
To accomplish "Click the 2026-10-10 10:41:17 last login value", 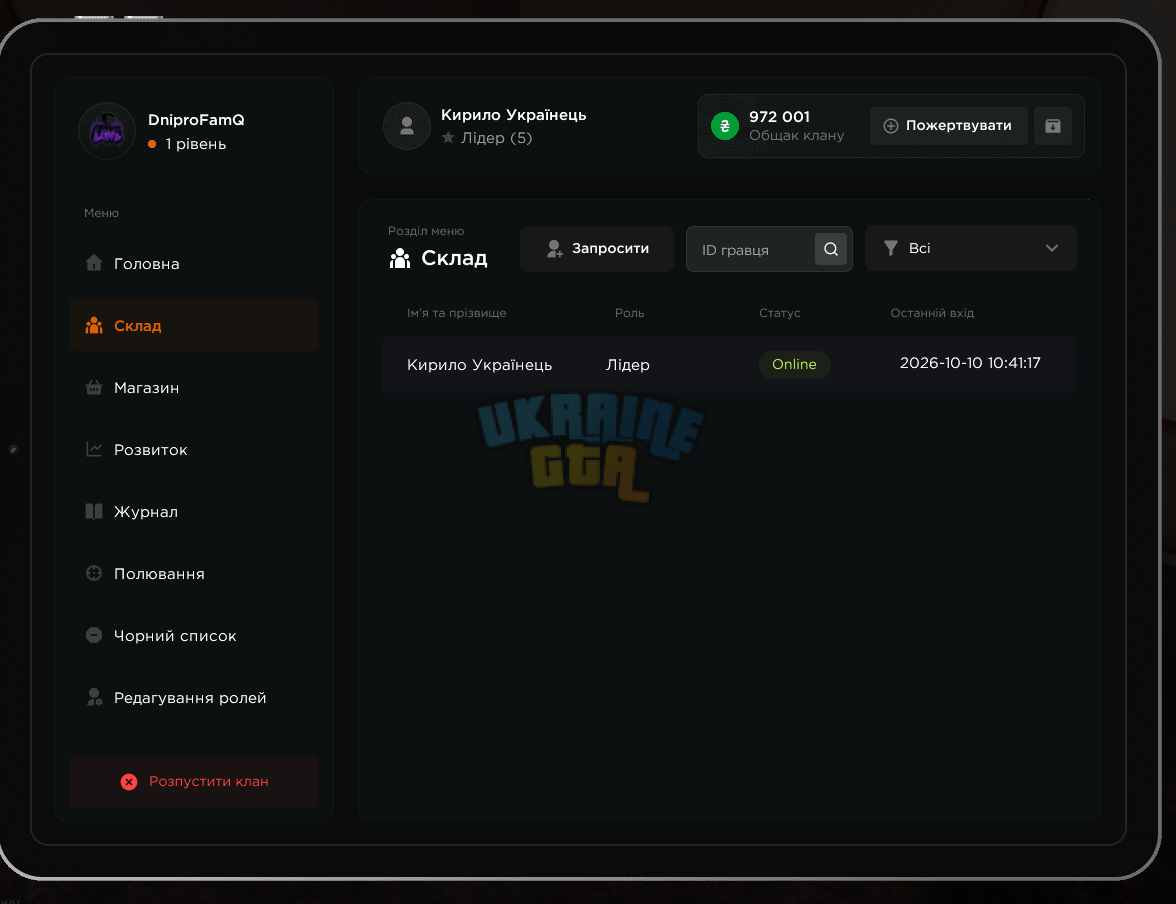I will pyautogui.click(x=970, y=363).
